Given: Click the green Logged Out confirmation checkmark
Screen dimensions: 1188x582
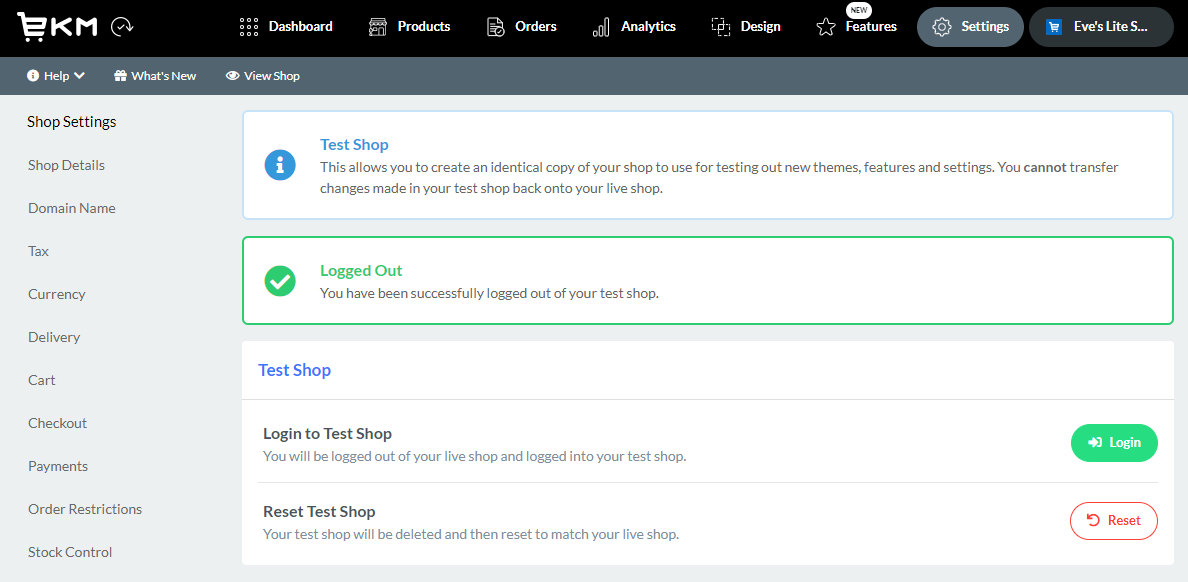Looking at the screenshot, I should 280,281.
